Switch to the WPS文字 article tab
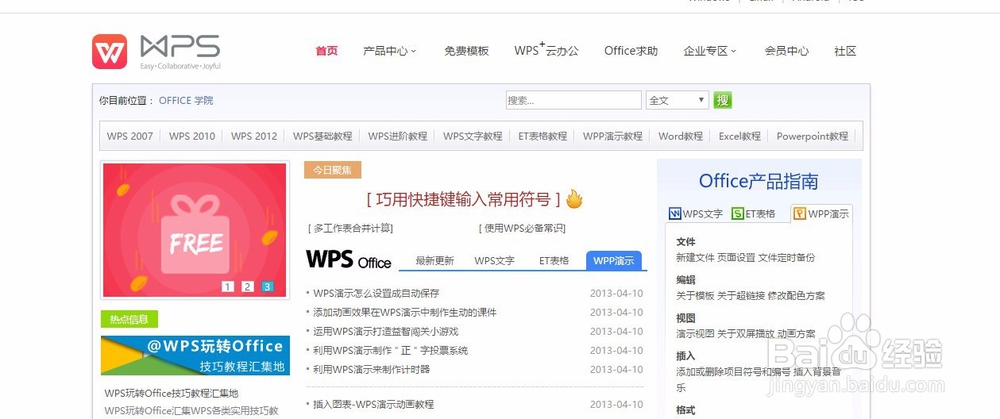Viewport: 1000px width, 419px height. pyautogui.click(x=494, y=260)
